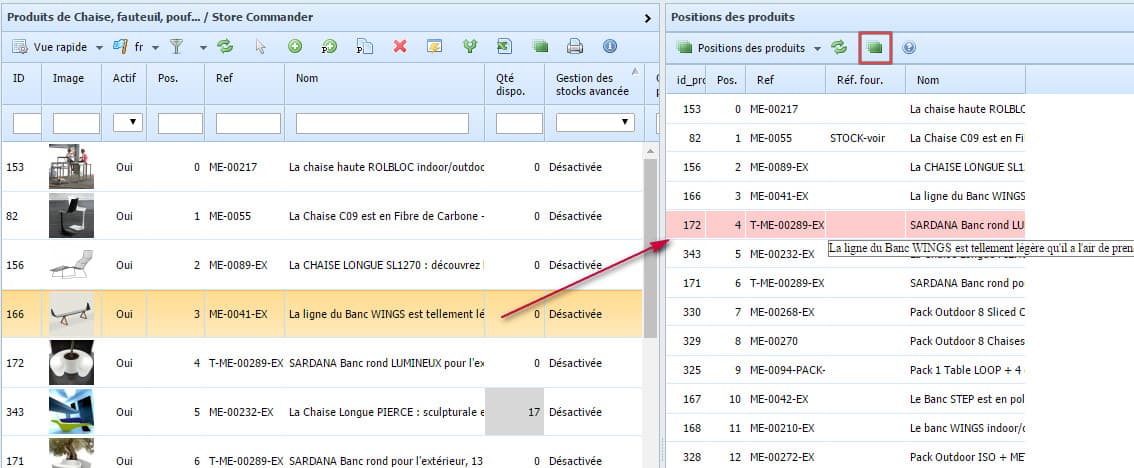Click the Excel export icon
Screen dimensions: 1134x468
click(505, 47)
